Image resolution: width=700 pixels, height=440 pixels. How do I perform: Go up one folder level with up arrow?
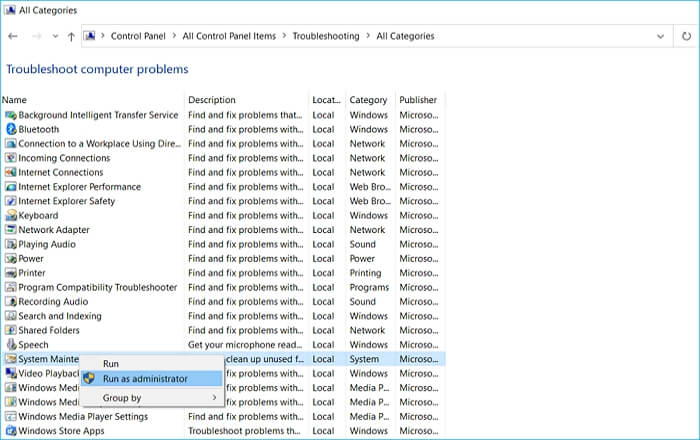click(71, 36)
